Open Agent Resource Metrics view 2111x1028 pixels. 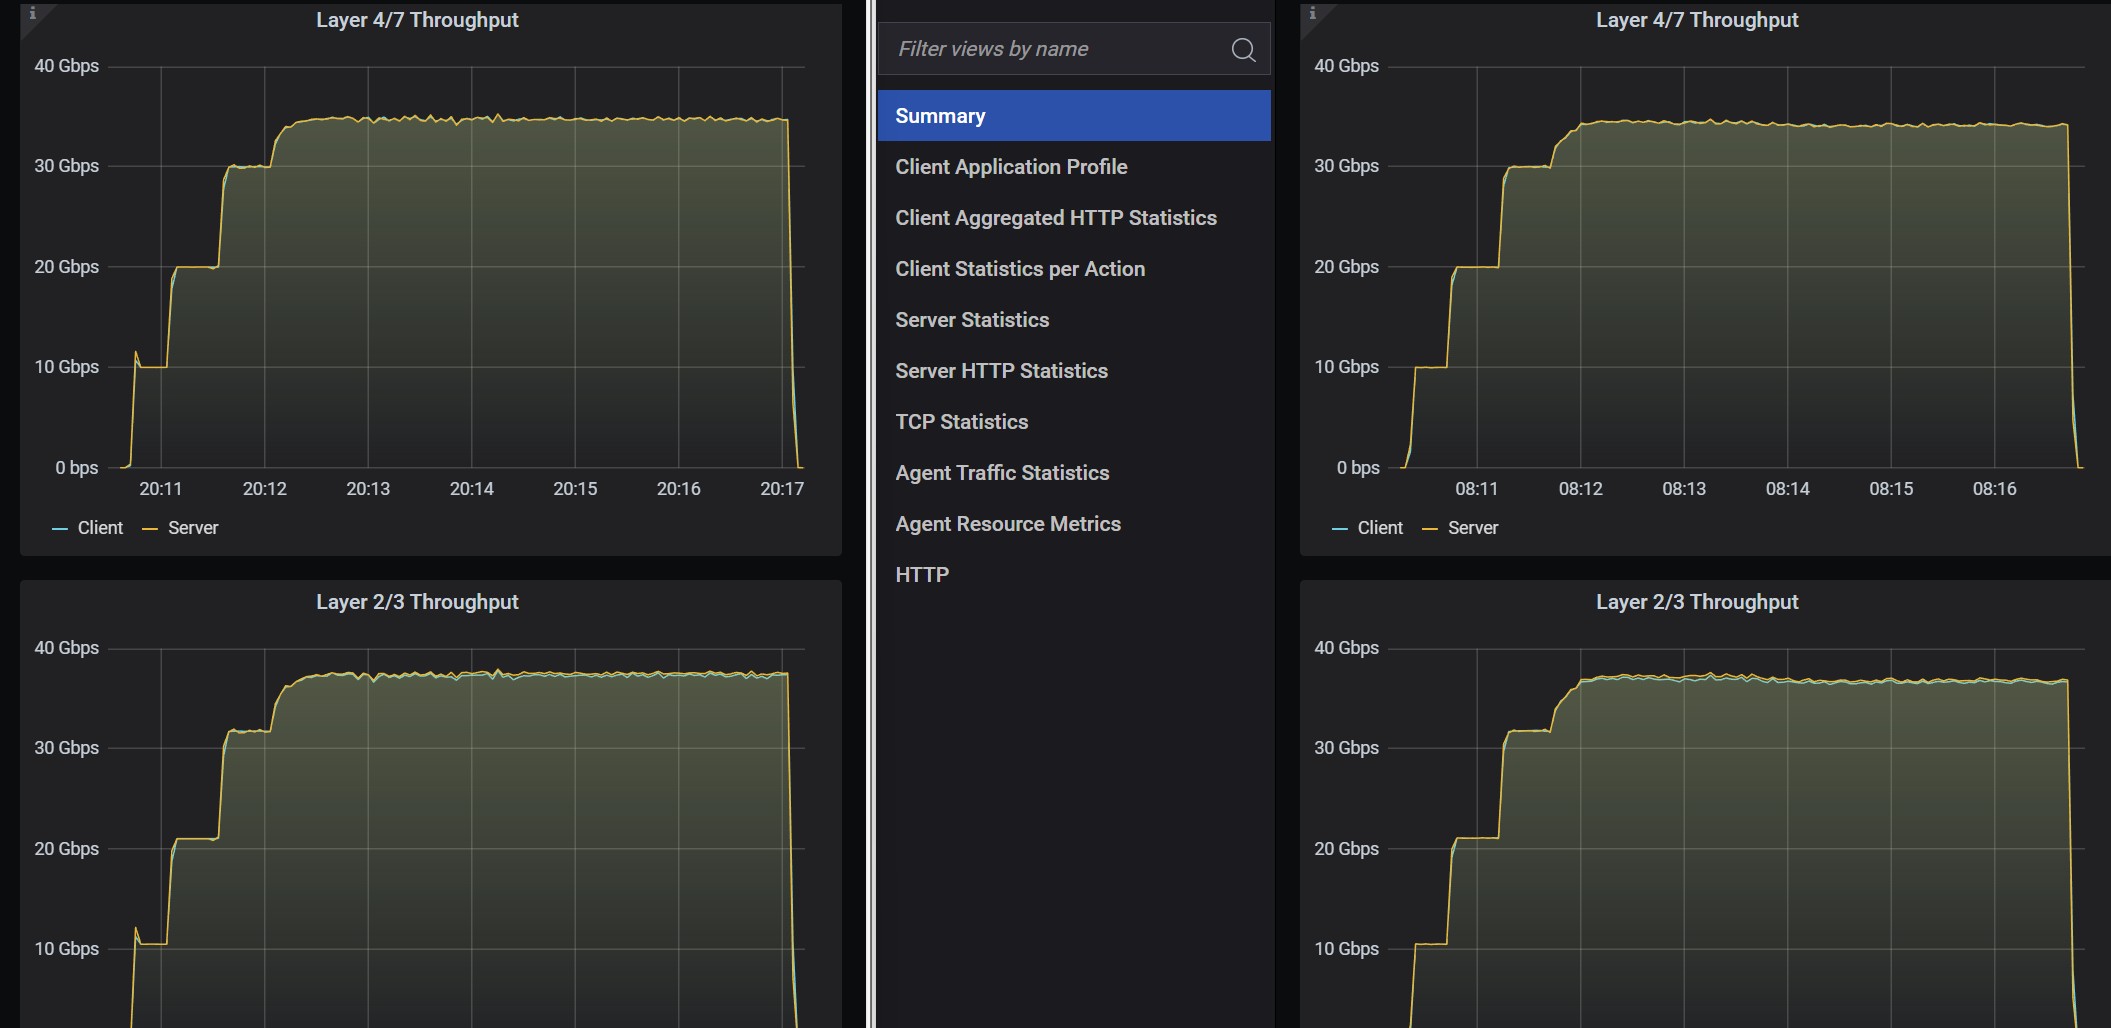(1008, 524)
